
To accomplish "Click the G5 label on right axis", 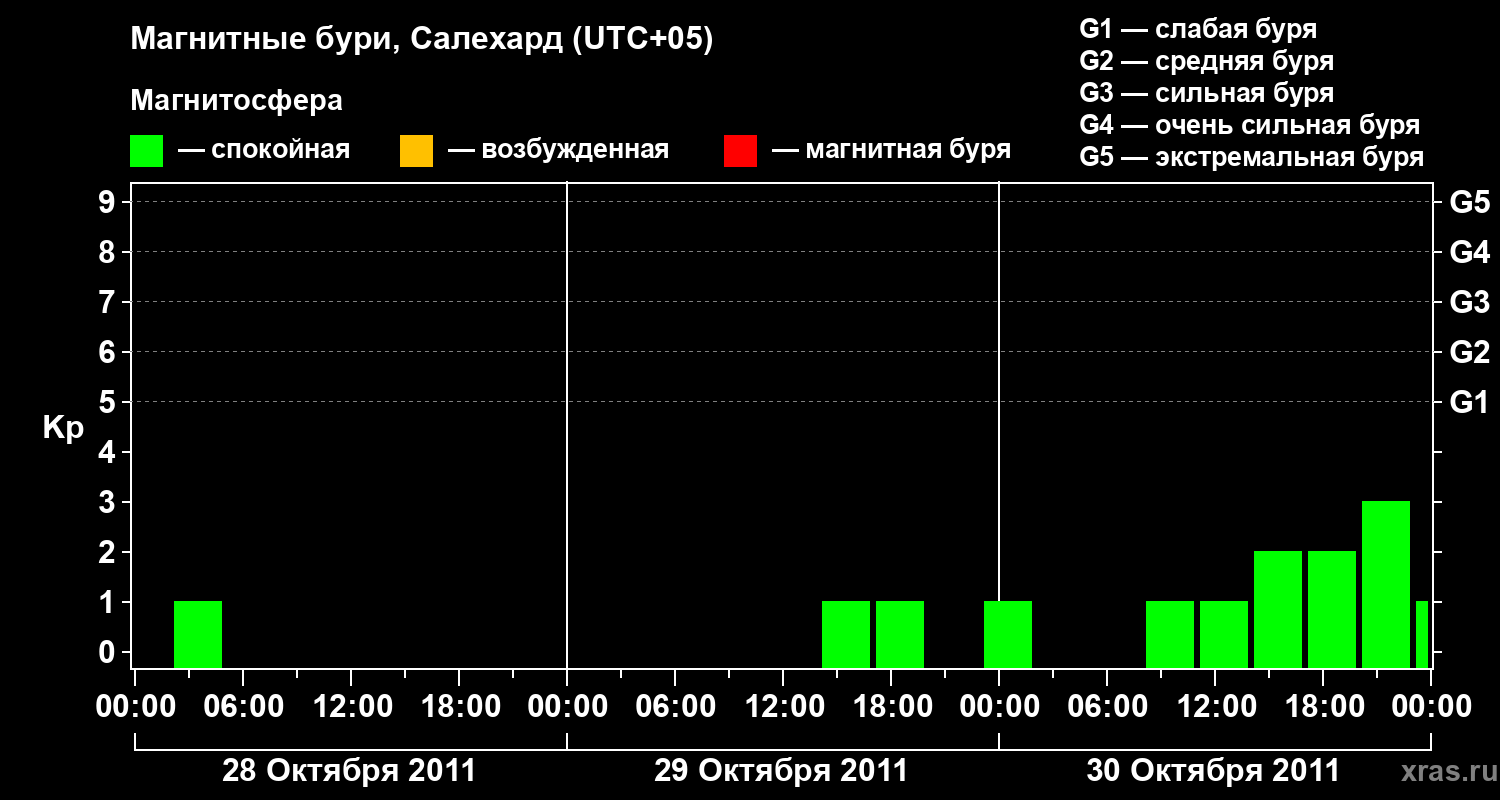I will [x=1470, y=202].
